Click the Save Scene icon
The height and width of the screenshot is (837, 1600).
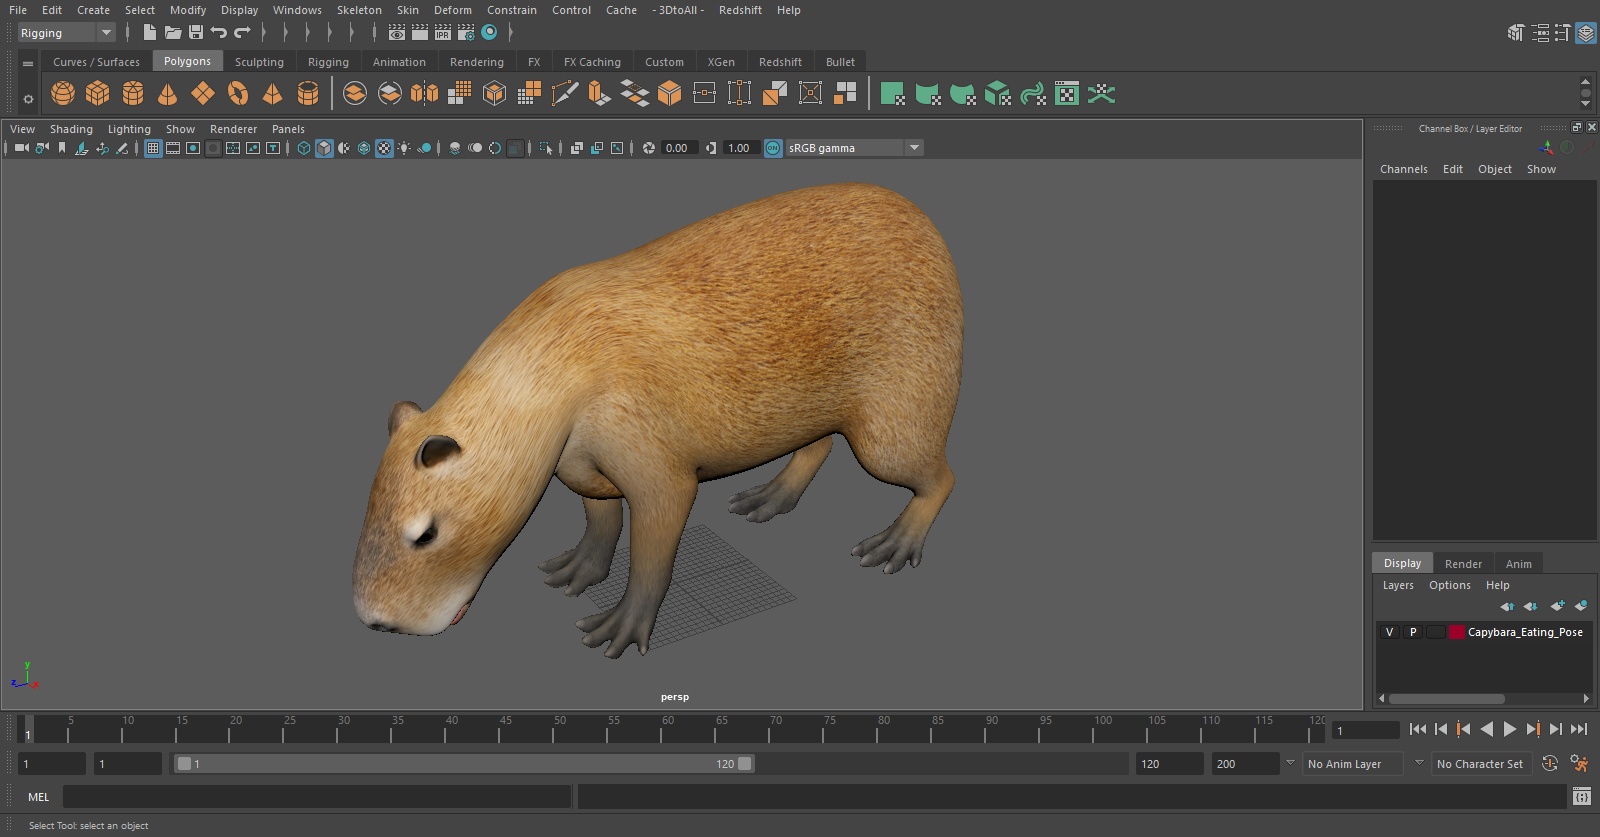tap(196, 33)
